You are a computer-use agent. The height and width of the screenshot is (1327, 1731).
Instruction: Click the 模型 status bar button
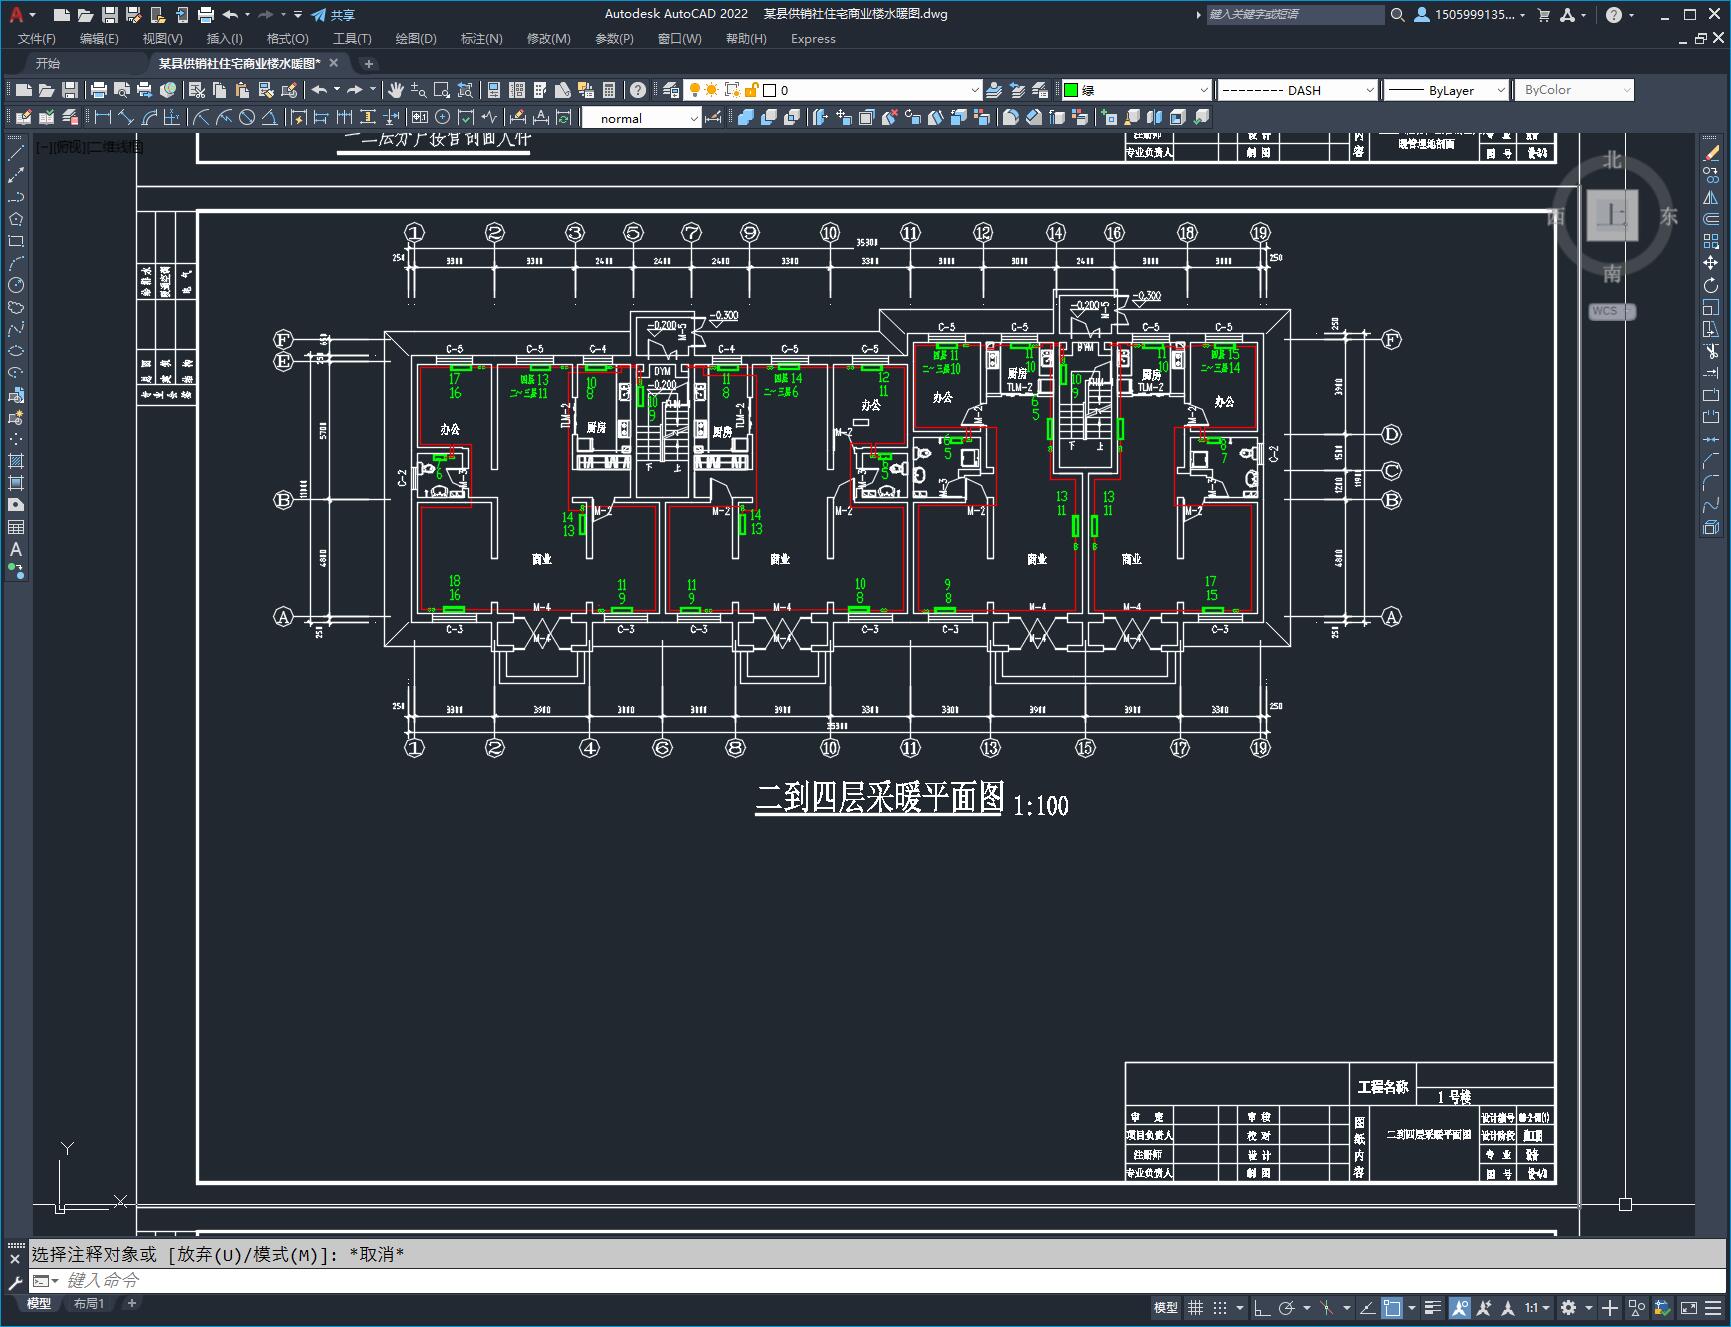point(1166,1308)
